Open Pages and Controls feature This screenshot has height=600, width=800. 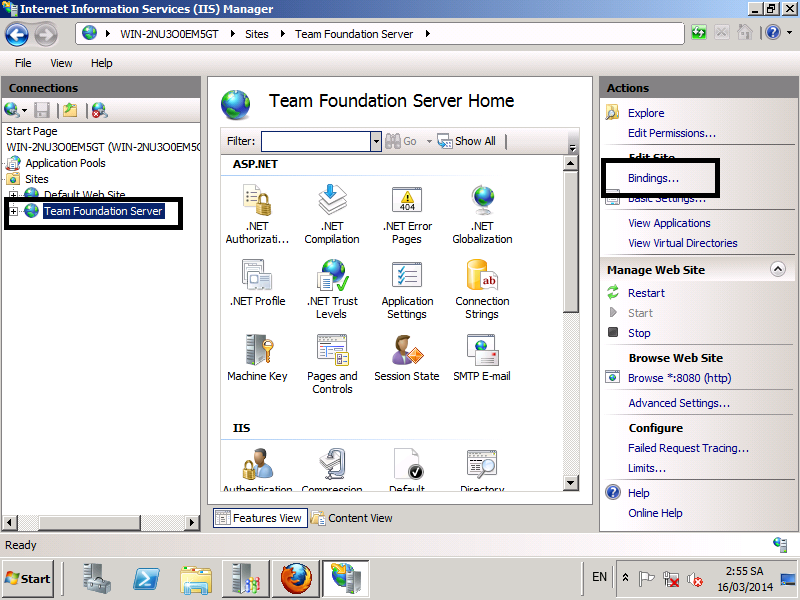tap(332, 364)
